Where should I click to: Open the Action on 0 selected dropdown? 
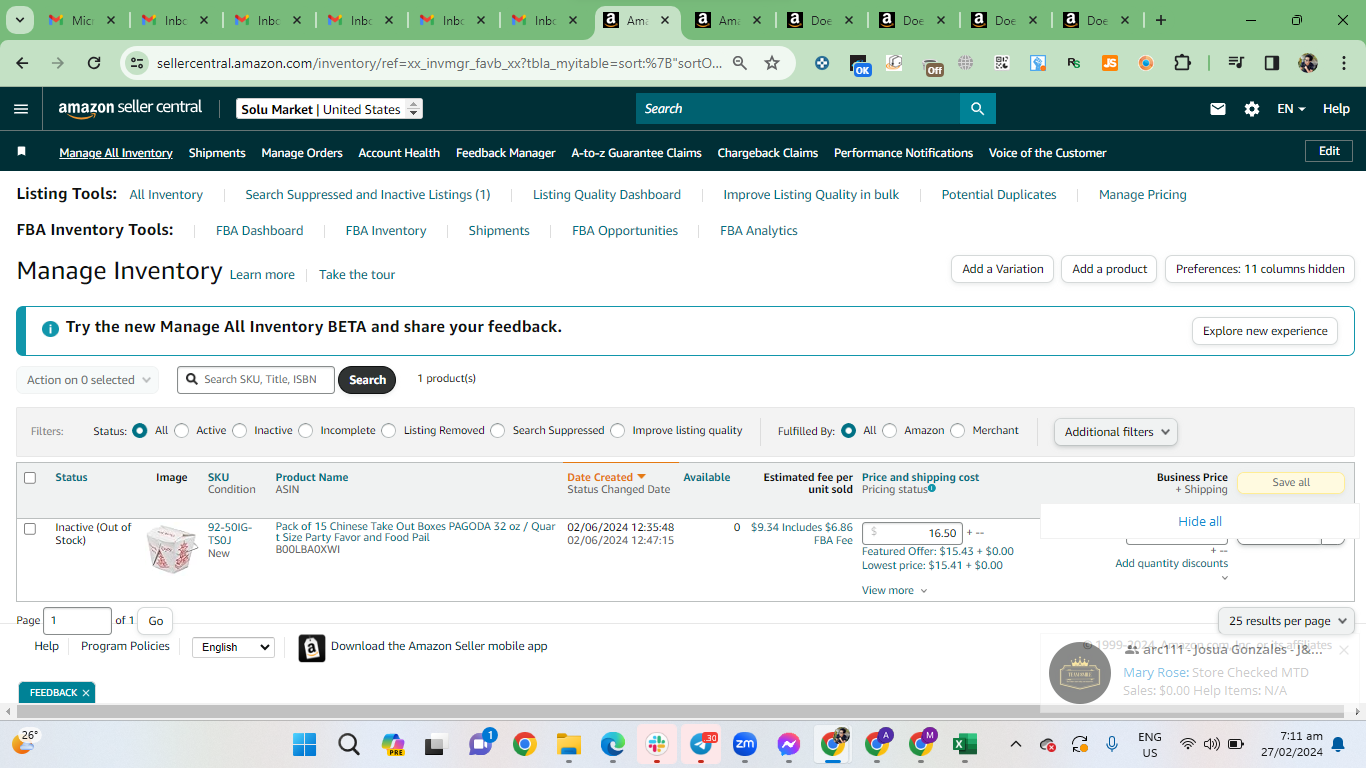(x=88, y=380)
